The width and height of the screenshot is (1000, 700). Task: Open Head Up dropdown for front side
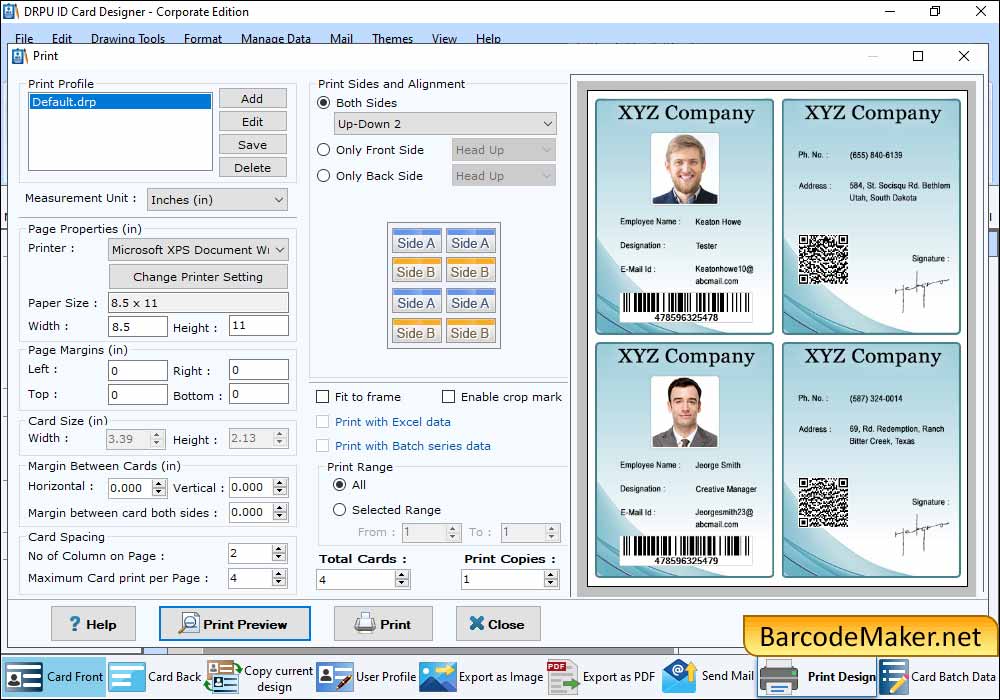pyautogui.click(x=504, y=150)
